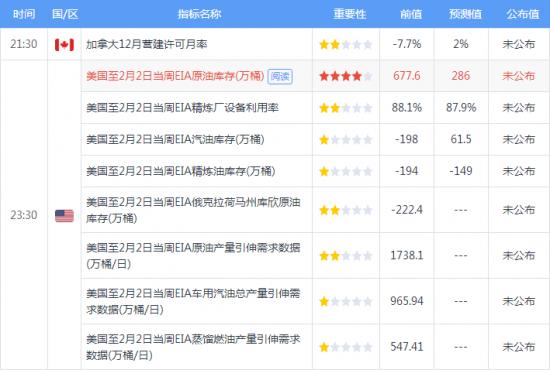Click star rating for EIA汽油库存 row
The height and width of the screenshot is (370, 550).
(346, 140)
